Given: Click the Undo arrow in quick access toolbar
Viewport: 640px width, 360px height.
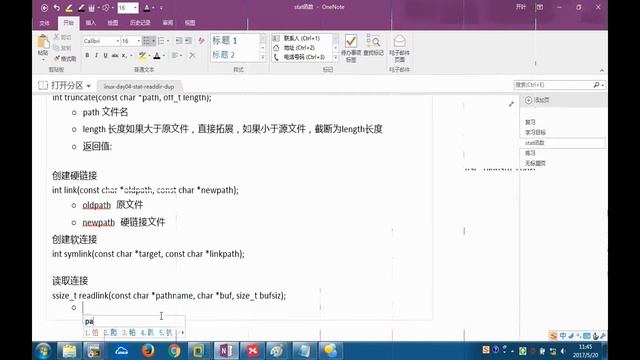Looking at the screenshot, I should point(57,8).
